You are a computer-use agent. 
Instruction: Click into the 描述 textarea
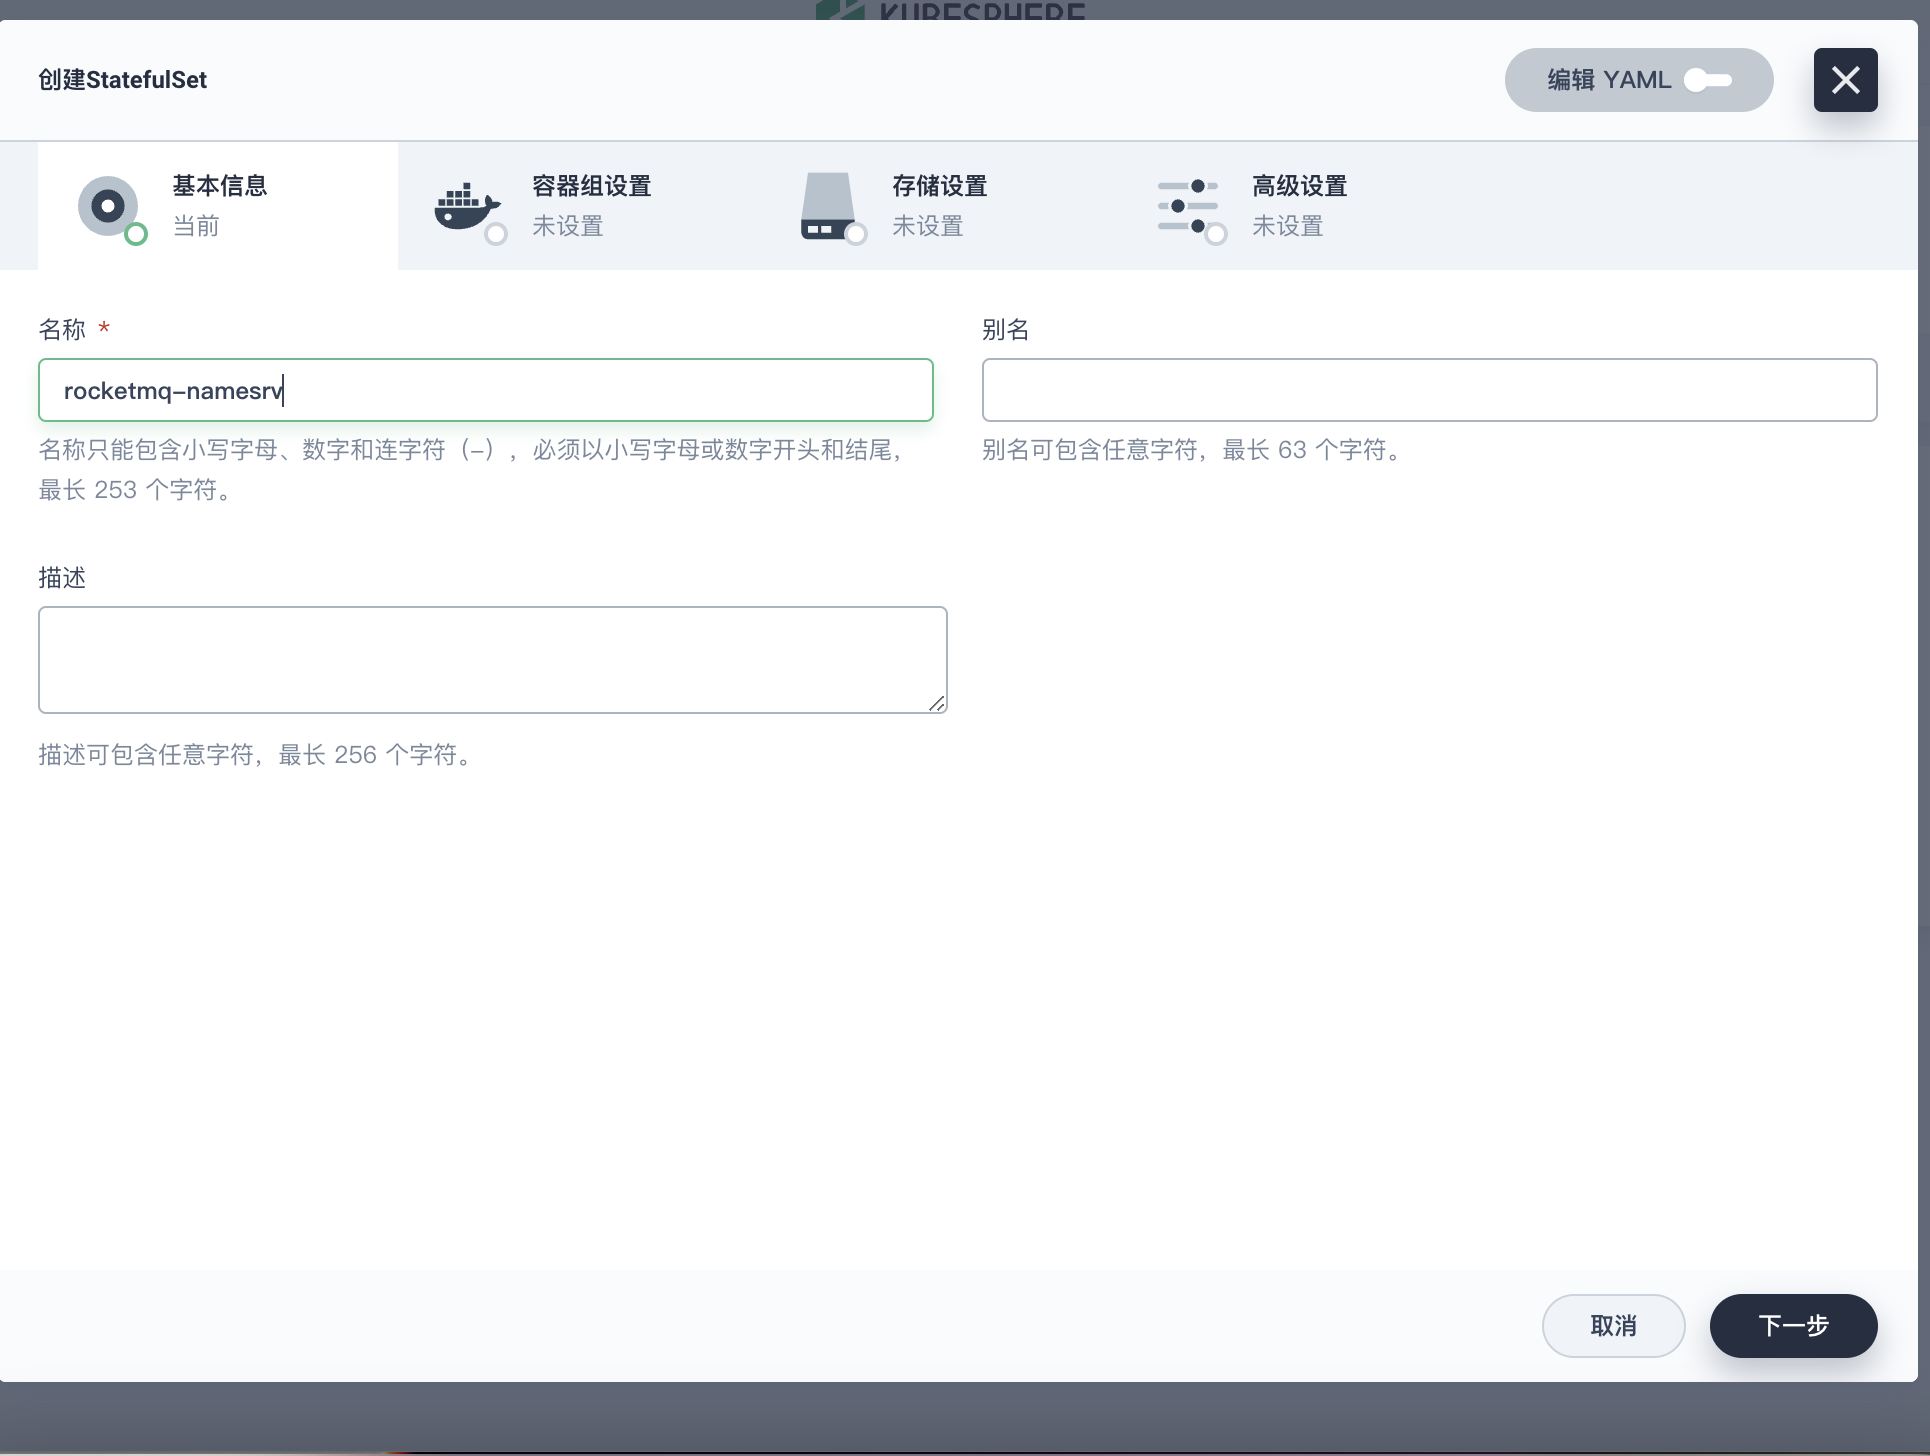493,660
